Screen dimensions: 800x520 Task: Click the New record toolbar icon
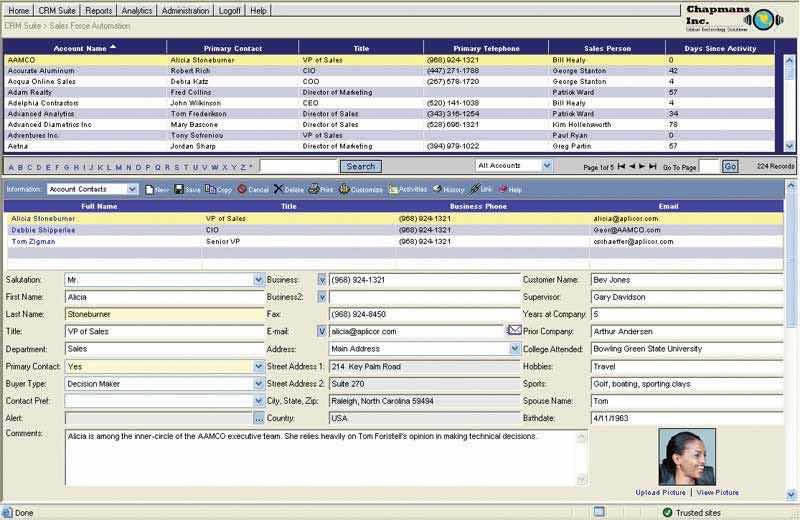point(150,189)
